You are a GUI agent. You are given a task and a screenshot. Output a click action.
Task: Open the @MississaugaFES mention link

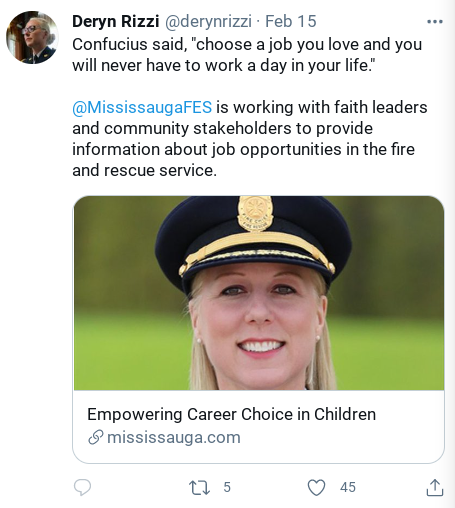[x=142, y=107]
